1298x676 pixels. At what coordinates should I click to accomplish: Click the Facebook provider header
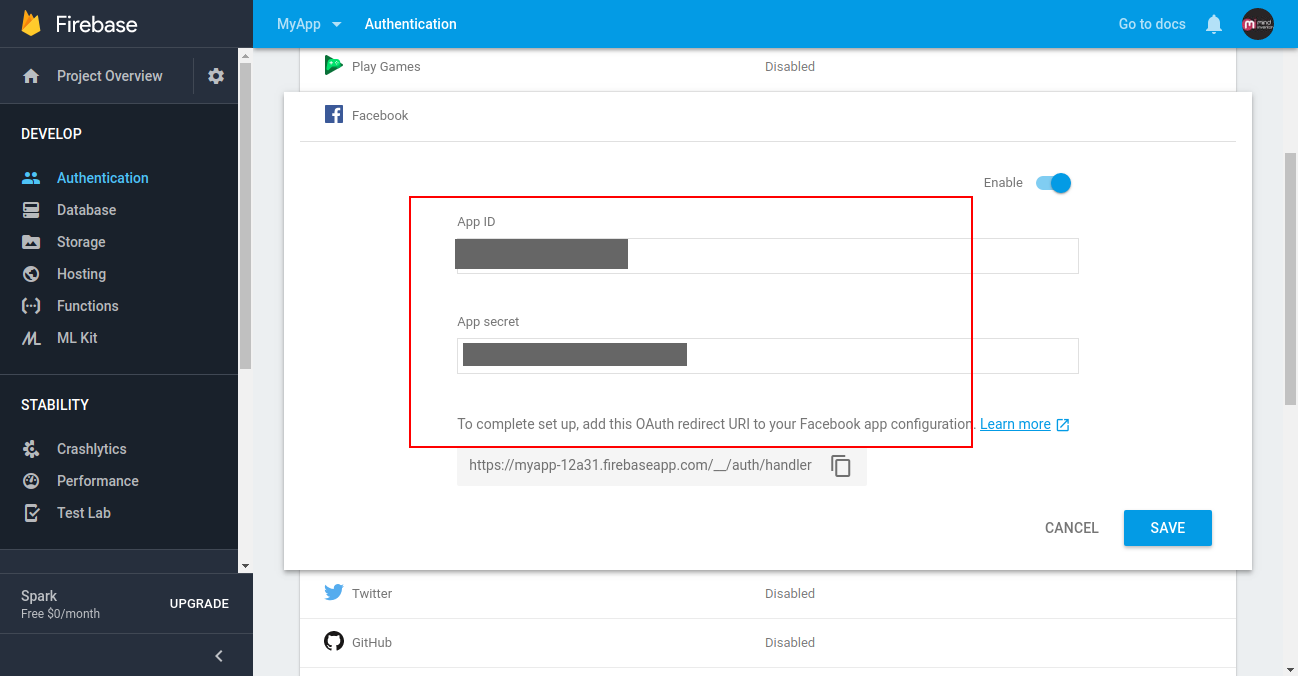tap(768, 116)
